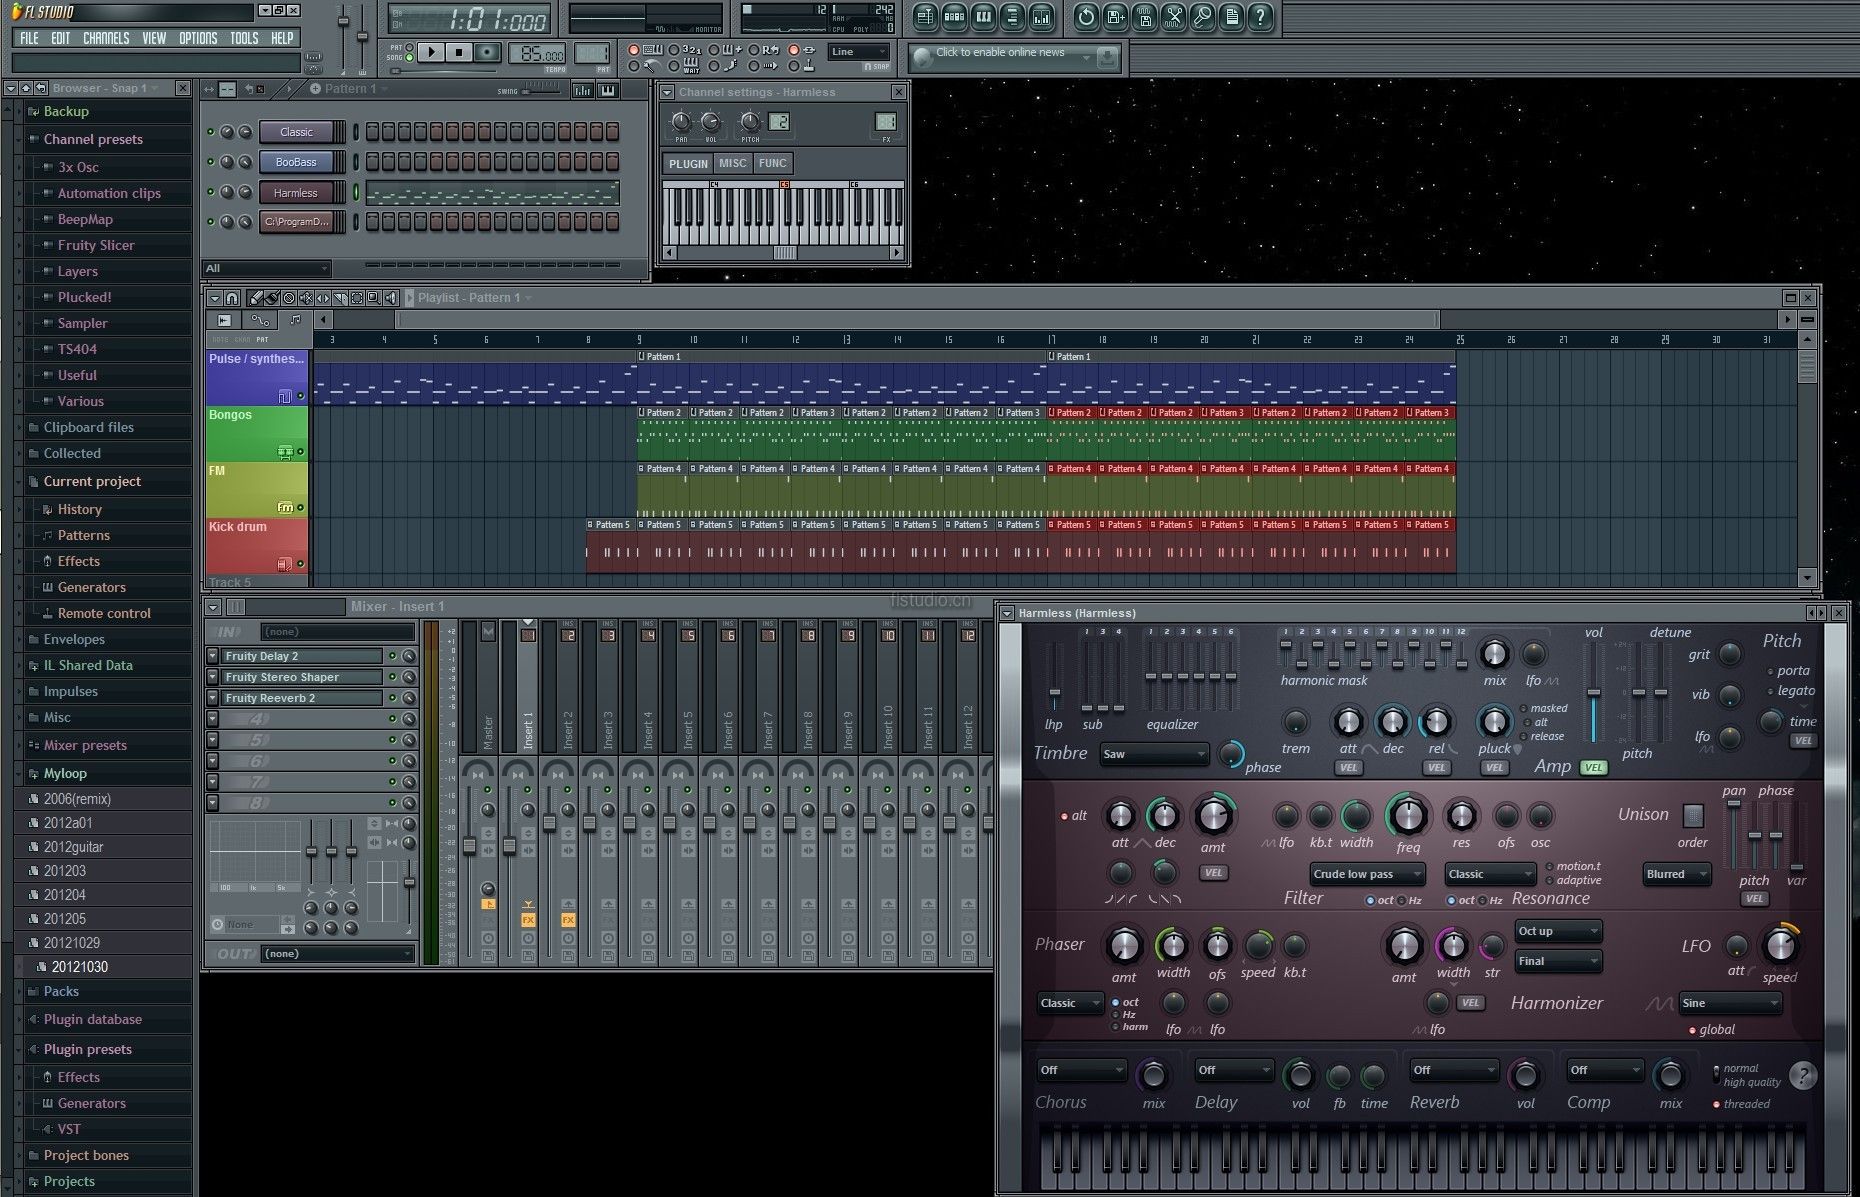Image resolution: width=1860 pixels, height=1197 pixels.
Task: Switch to FUNC tab in Channel settings
Action: click(x=773, y=163)
